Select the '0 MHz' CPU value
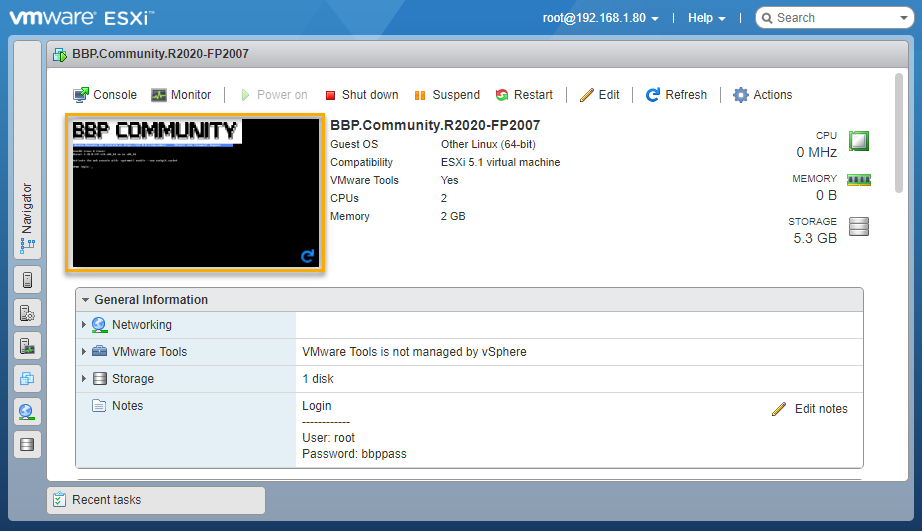 (817, 152)
